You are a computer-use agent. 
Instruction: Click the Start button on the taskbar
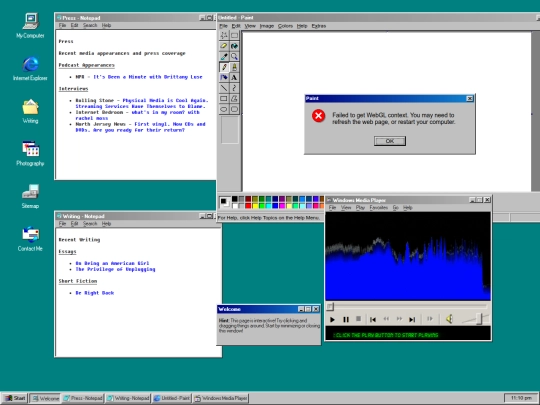(15, 398)
